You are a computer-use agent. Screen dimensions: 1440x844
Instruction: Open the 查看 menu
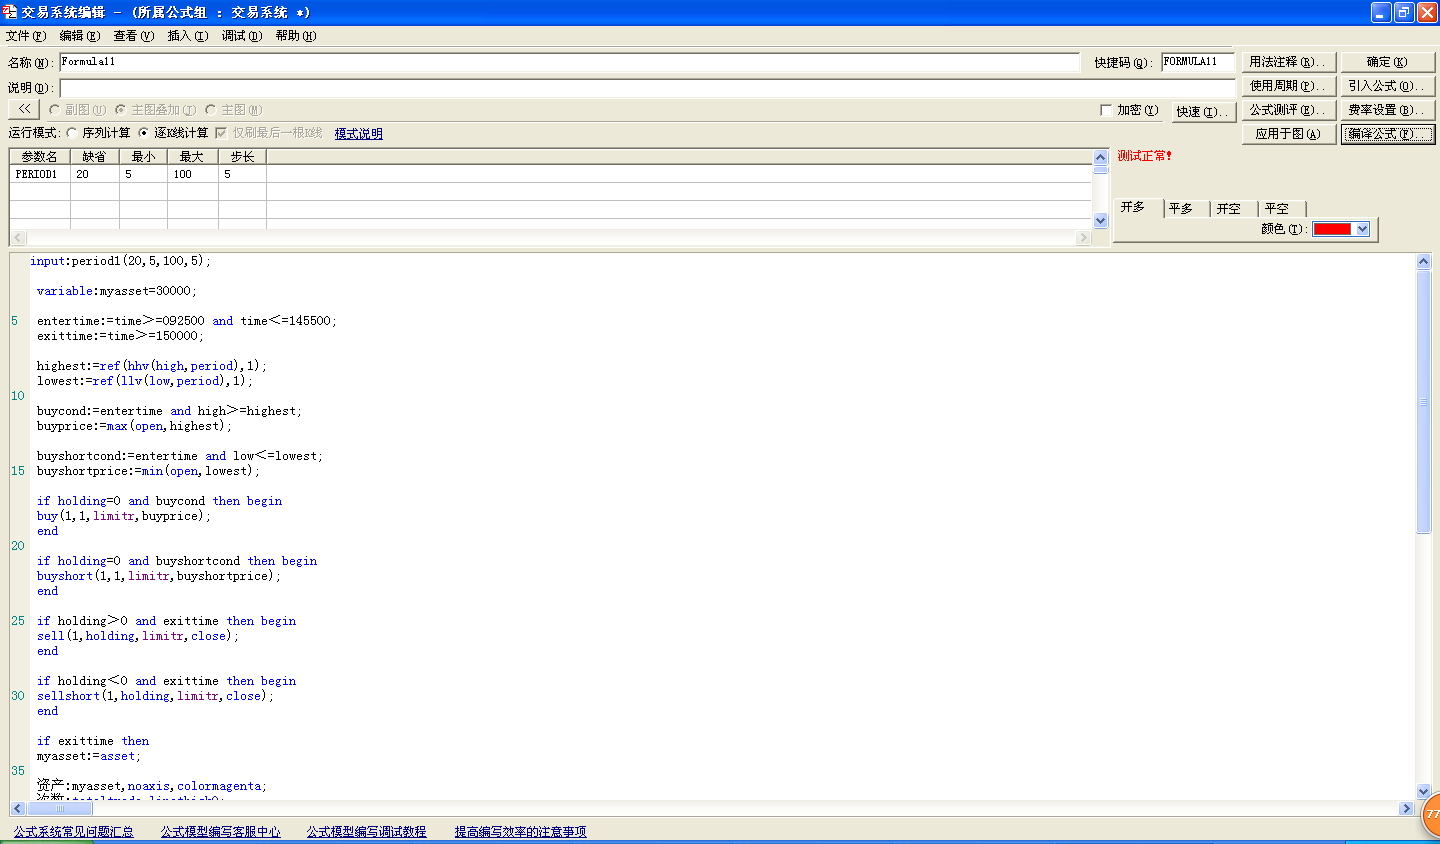pyautogui.click(x=133, y=36)
